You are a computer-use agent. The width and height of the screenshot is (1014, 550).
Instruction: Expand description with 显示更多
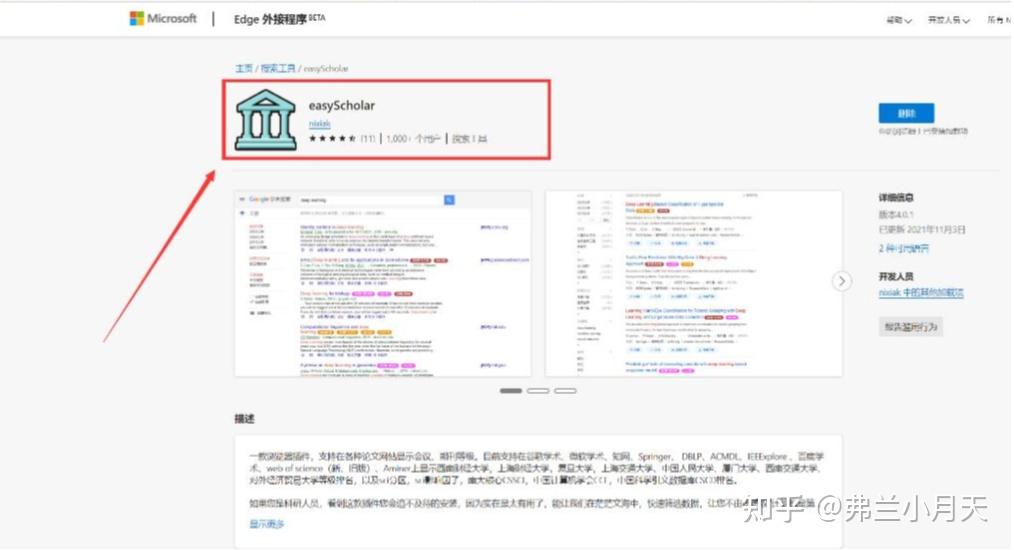[x=266, y=523]
